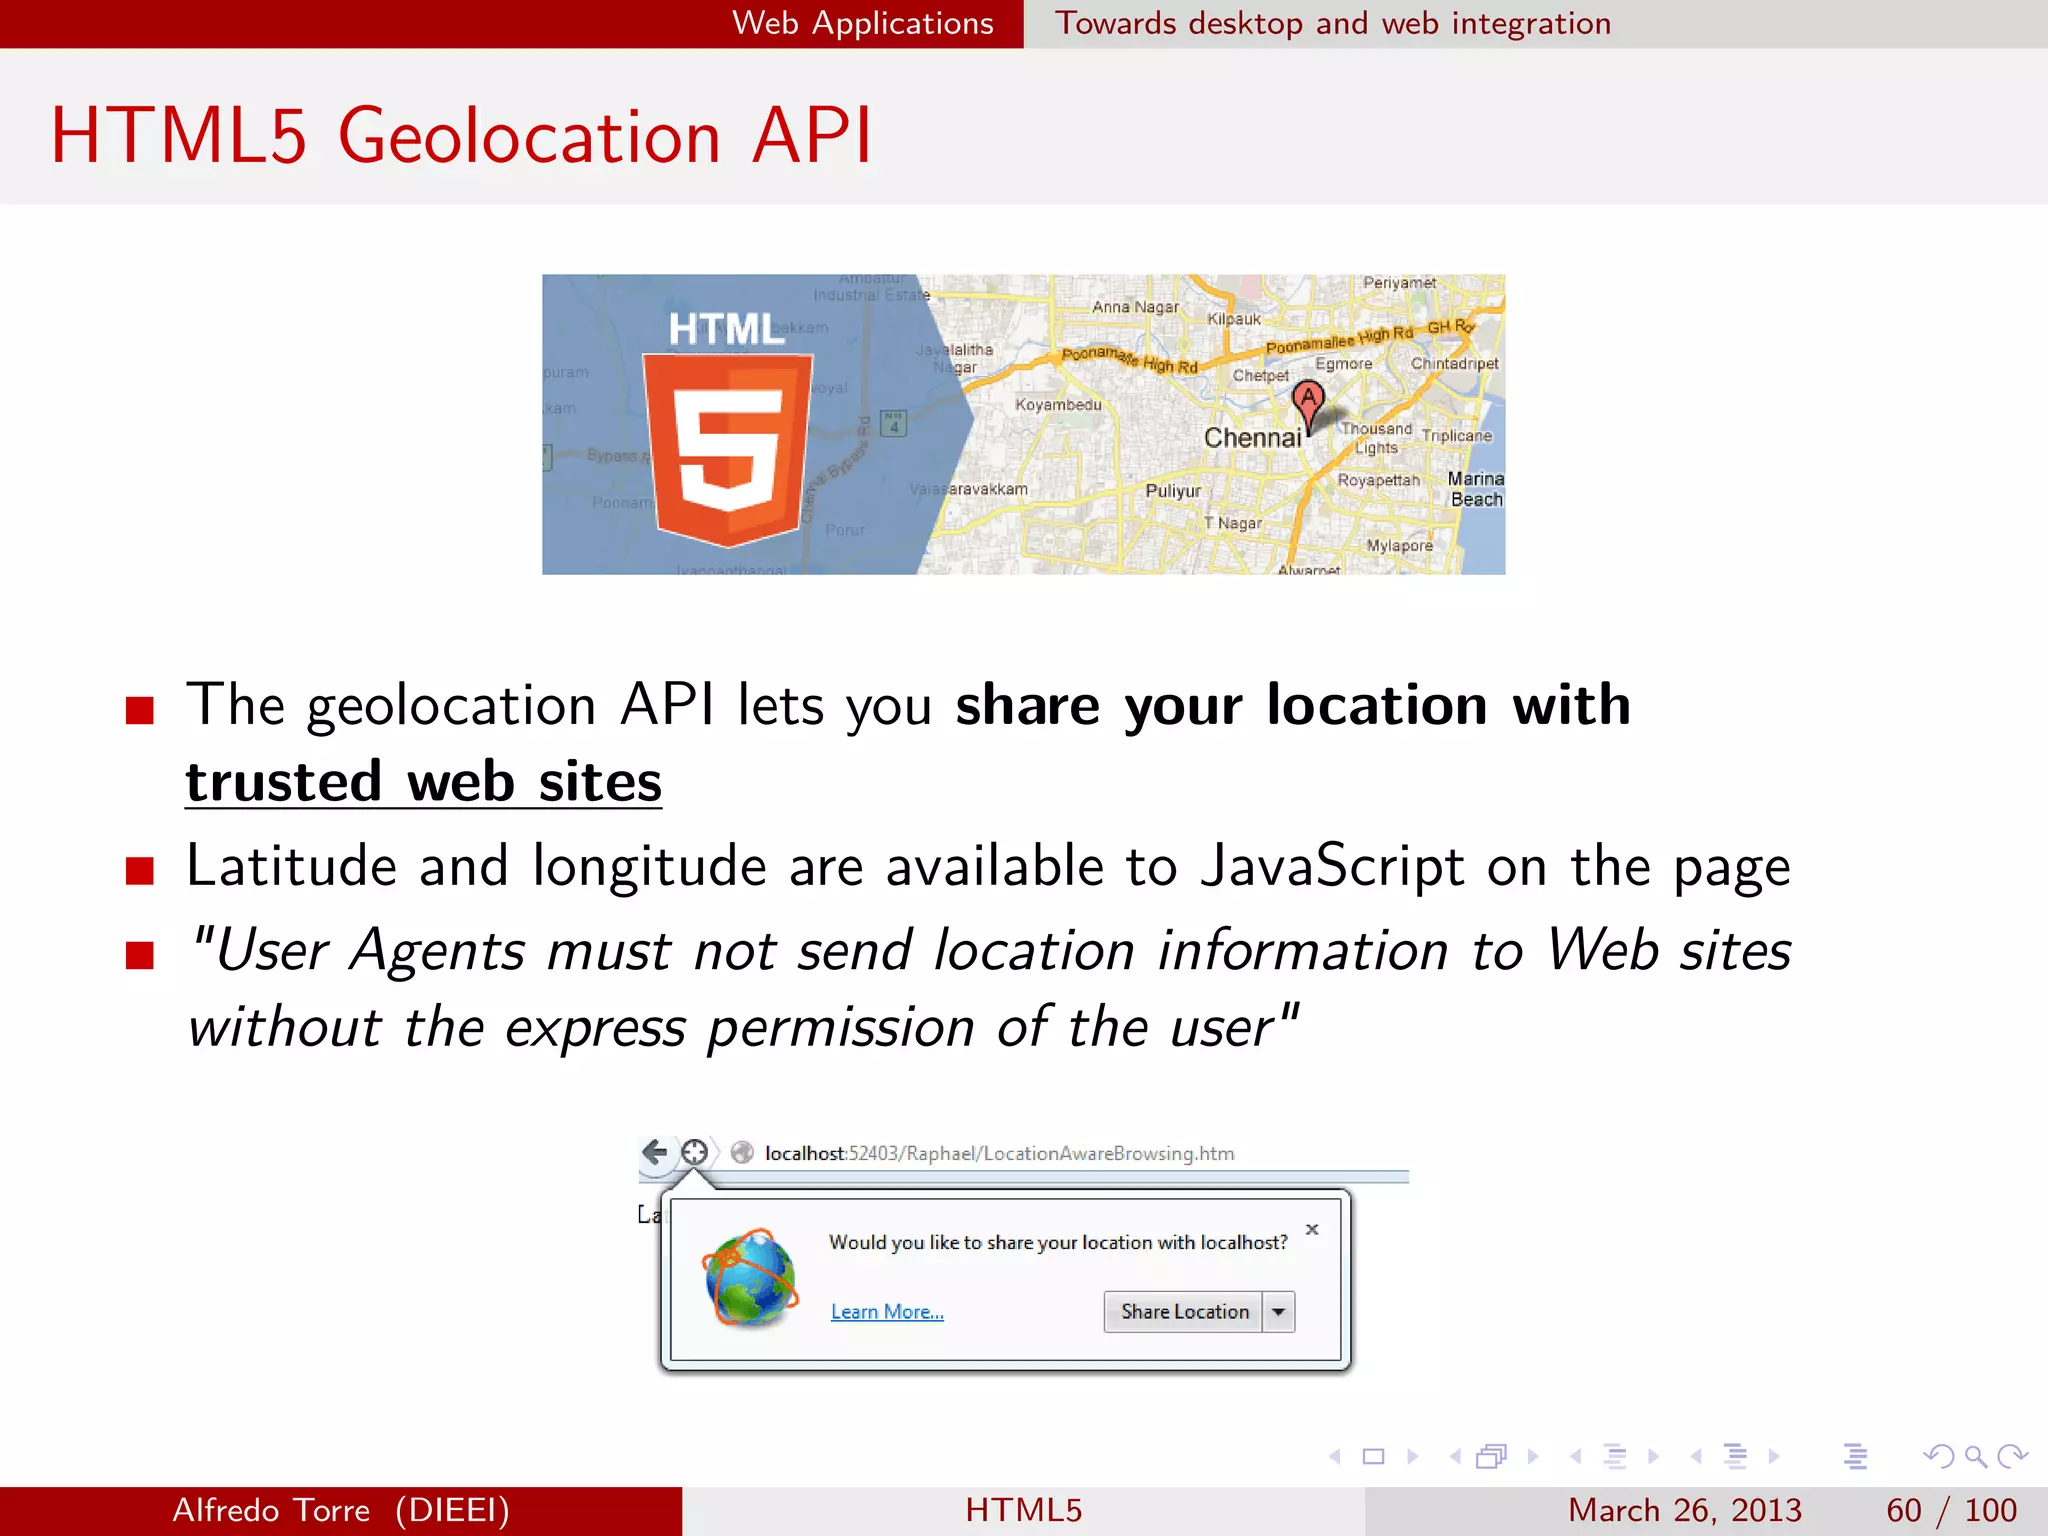This screenshot has height=1536, width=2048.
Task: Go back one frame using the frame left arrow
Action: (x=1455, y=1457)
